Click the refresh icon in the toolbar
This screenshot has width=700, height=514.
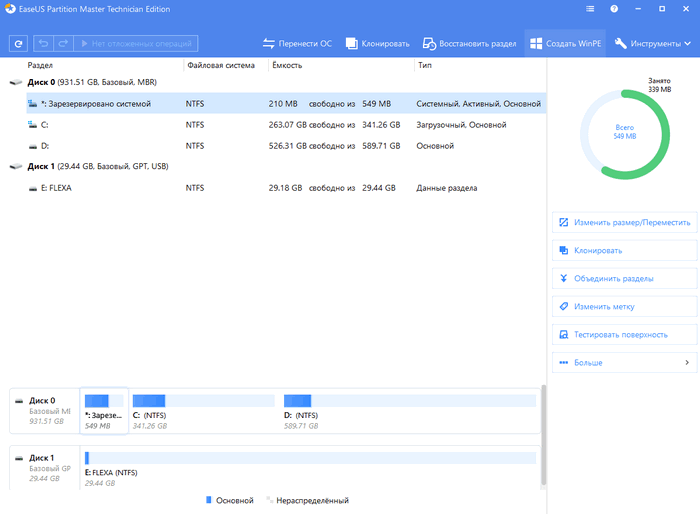[x=18, y=44]
